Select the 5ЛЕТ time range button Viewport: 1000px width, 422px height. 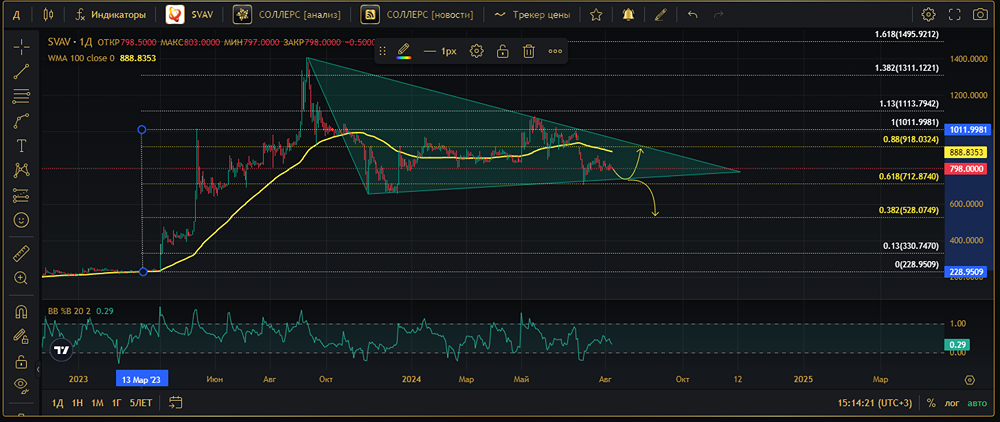pyautogui.click(x=141, y=403)
